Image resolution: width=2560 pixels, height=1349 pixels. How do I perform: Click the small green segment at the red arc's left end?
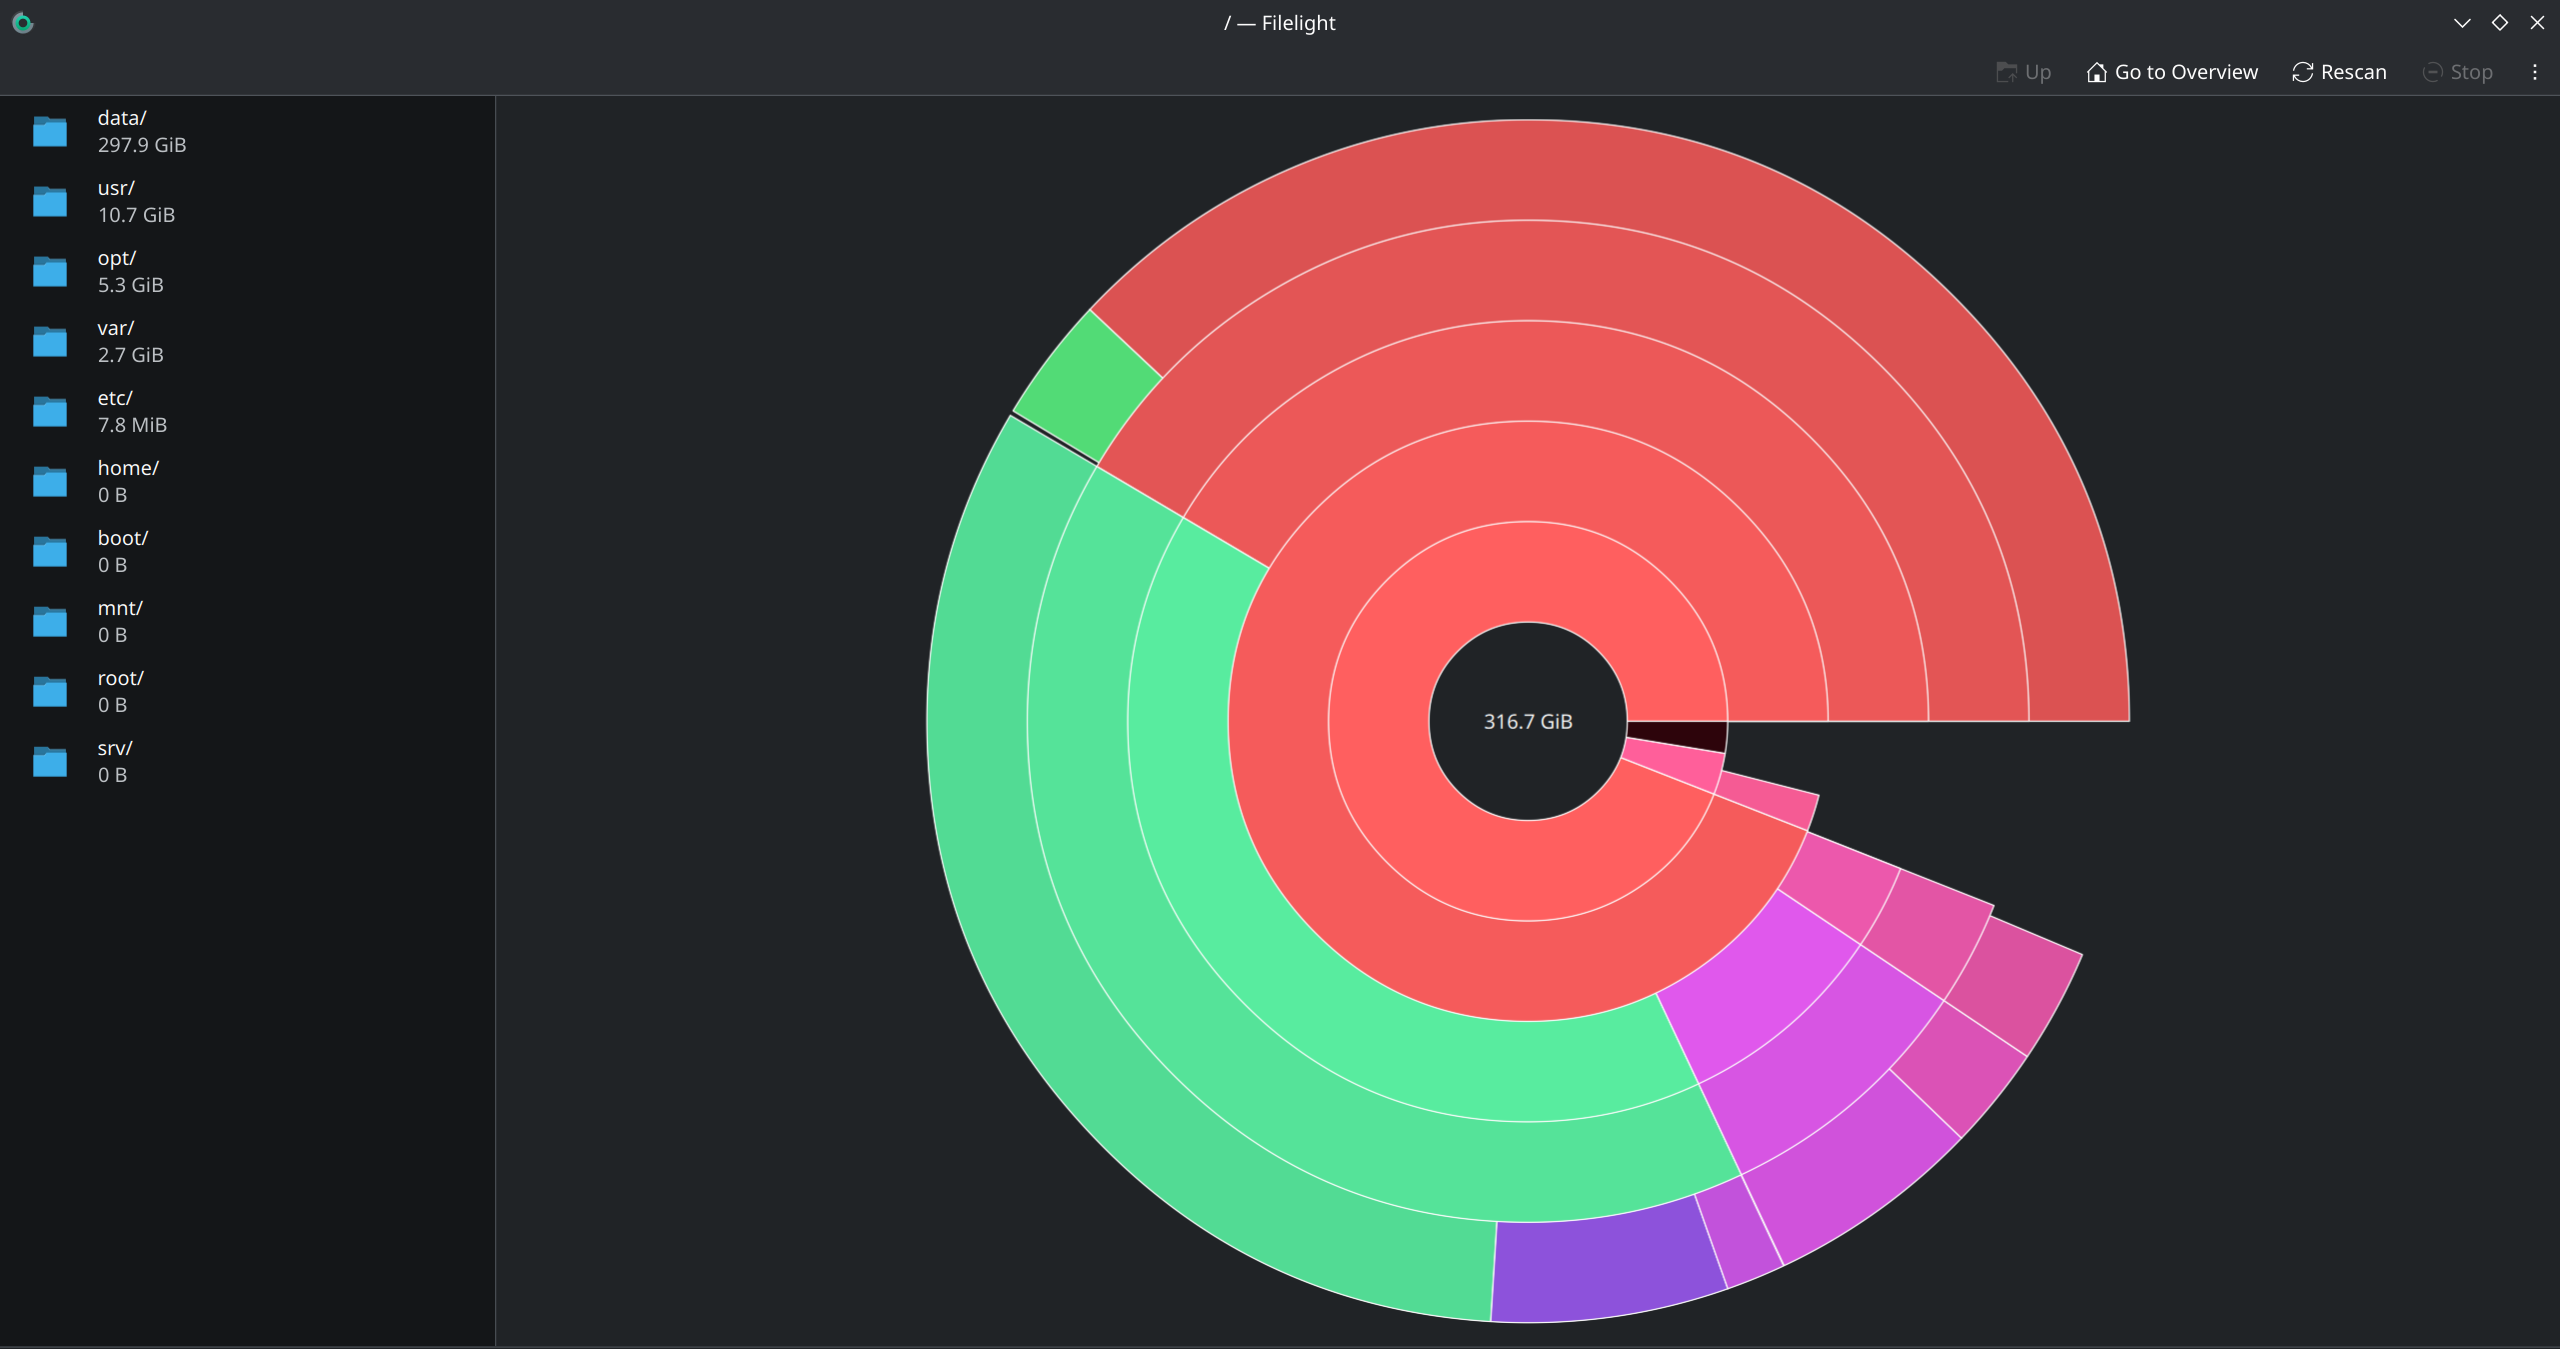point(1090,387)
